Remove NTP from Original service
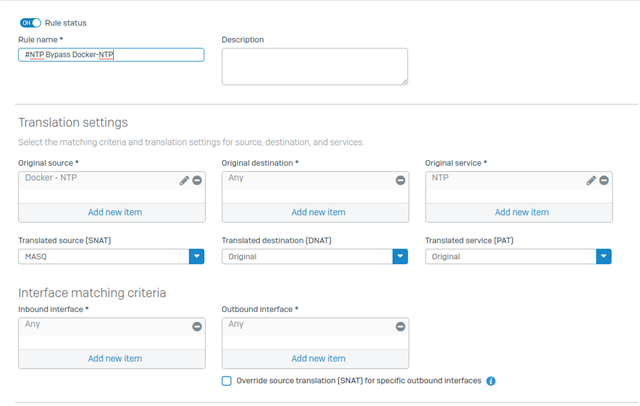 pos(604,180)
